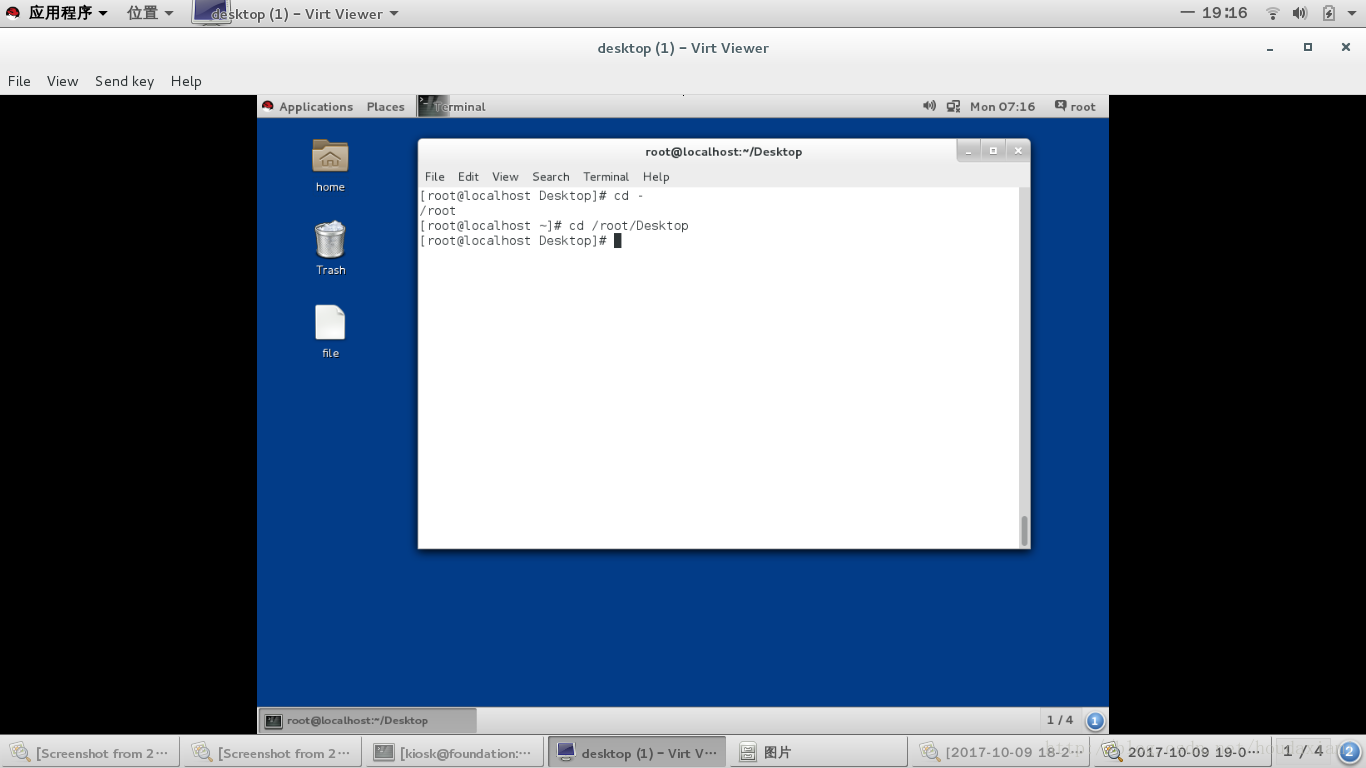Click the host clock showing 19:16
This screenshot has height=768, width=1366.
(1224, 13)
